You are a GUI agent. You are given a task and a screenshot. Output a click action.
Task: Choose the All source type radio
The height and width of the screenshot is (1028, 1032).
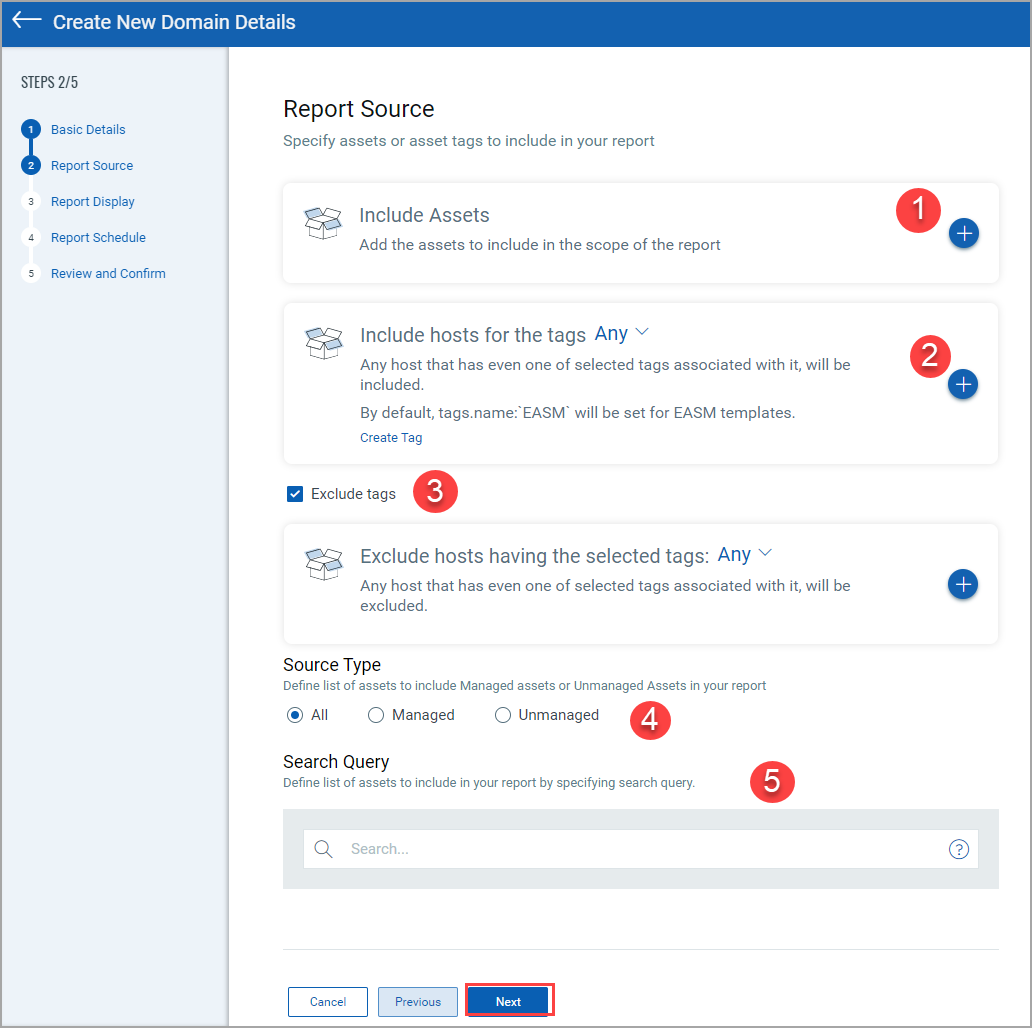[x=295, y=715]
